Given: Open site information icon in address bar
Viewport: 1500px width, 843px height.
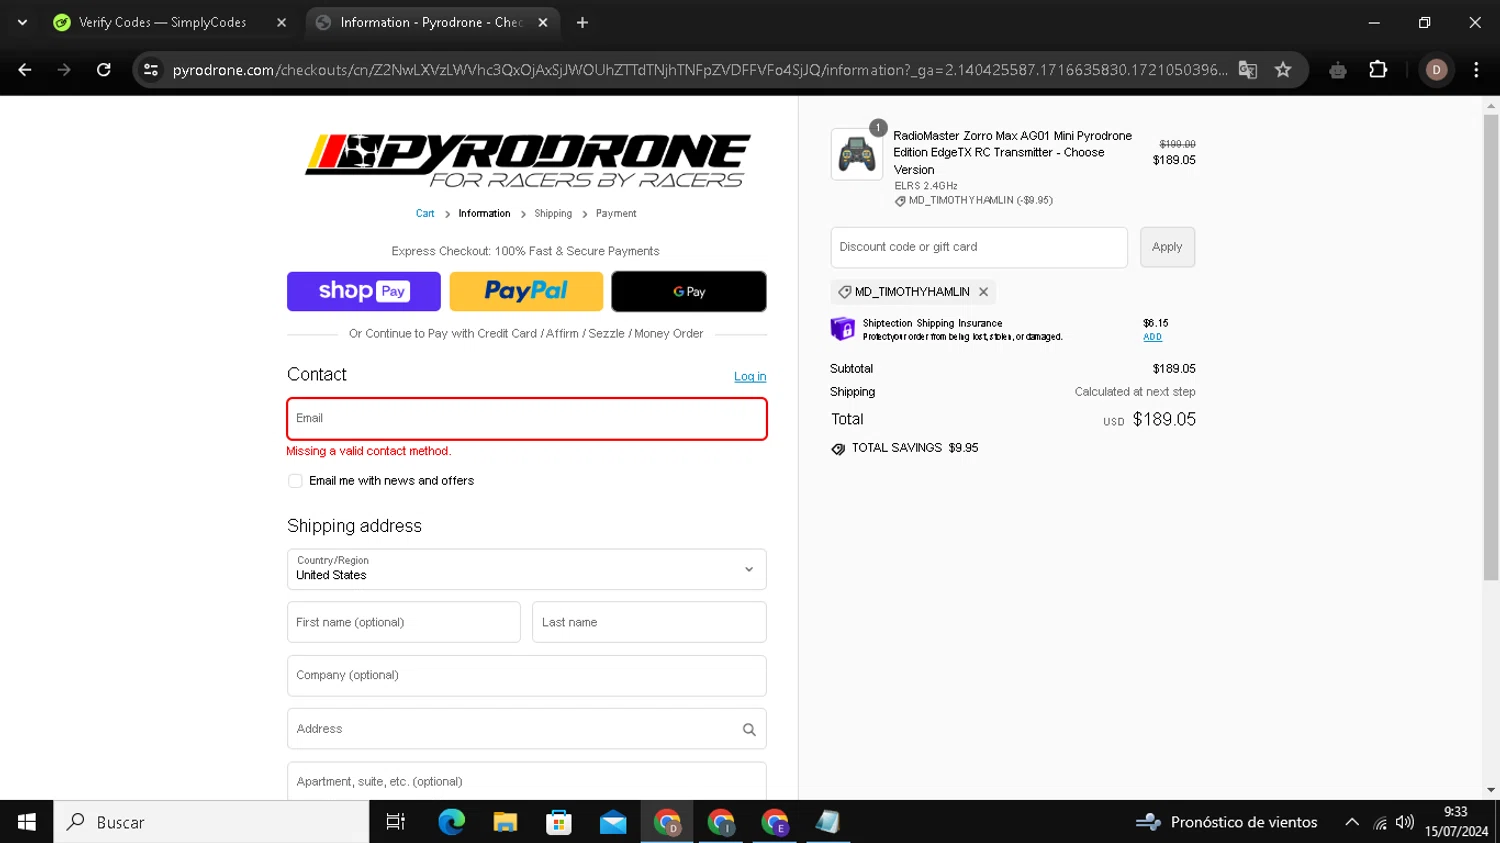Looking at the screenshot, I should click(151, 70).
